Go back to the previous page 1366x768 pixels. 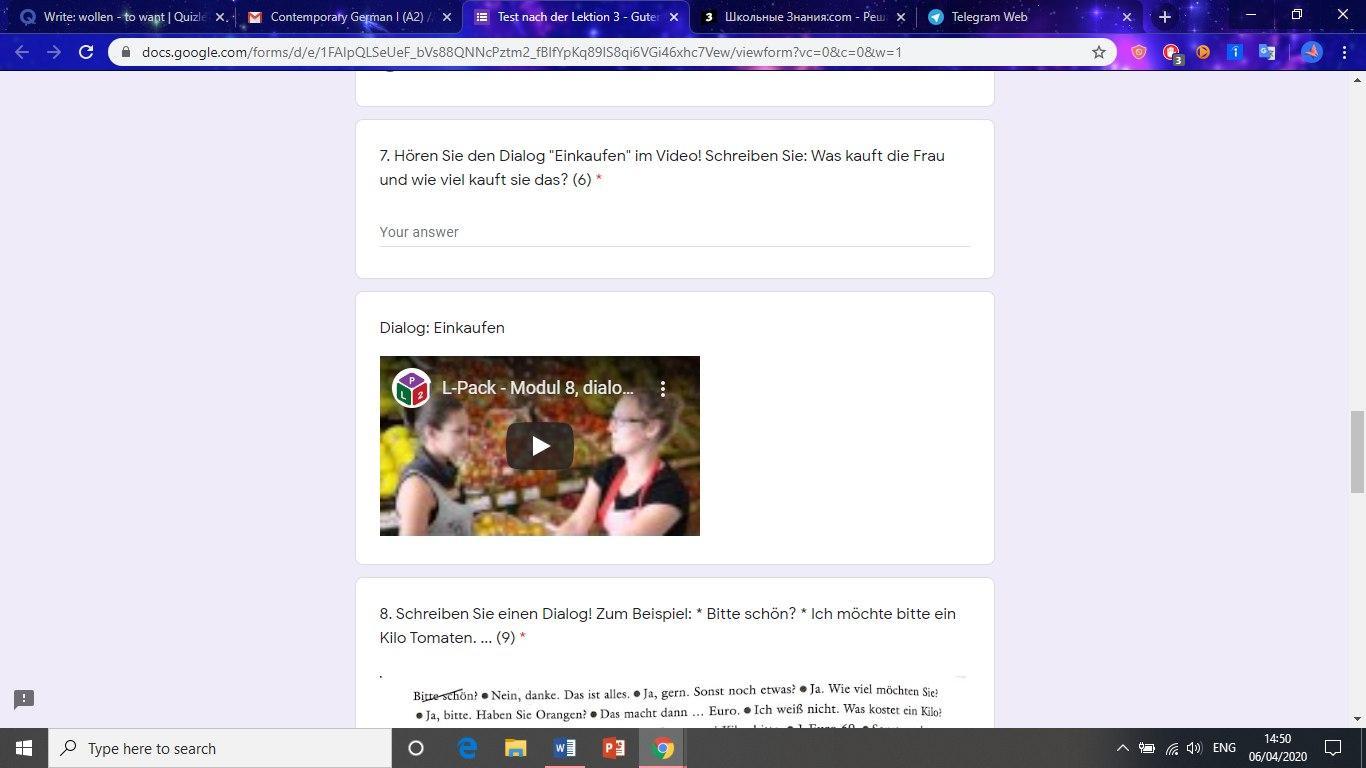(x=22, y=52)
